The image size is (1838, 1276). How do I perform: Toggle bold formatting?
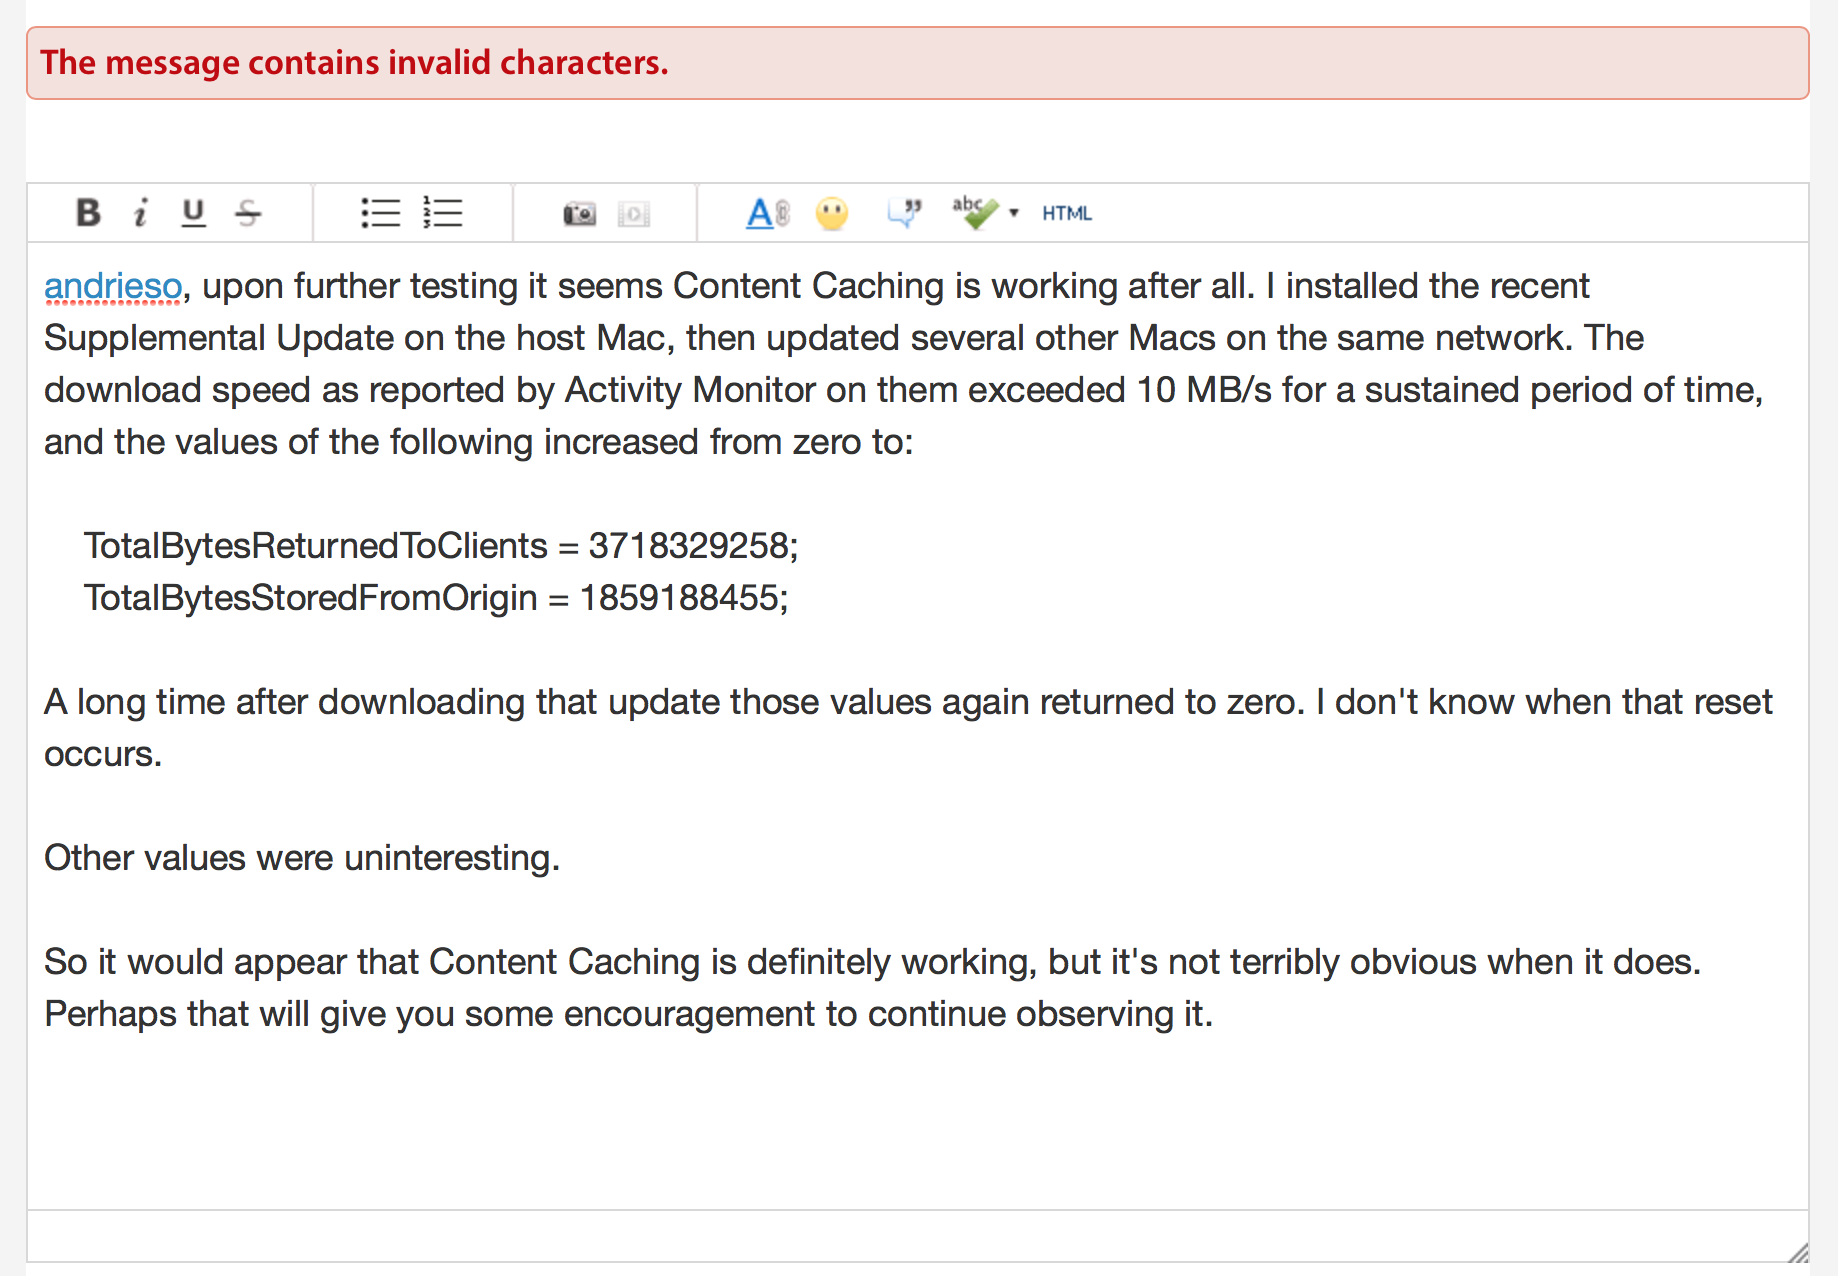88,213
